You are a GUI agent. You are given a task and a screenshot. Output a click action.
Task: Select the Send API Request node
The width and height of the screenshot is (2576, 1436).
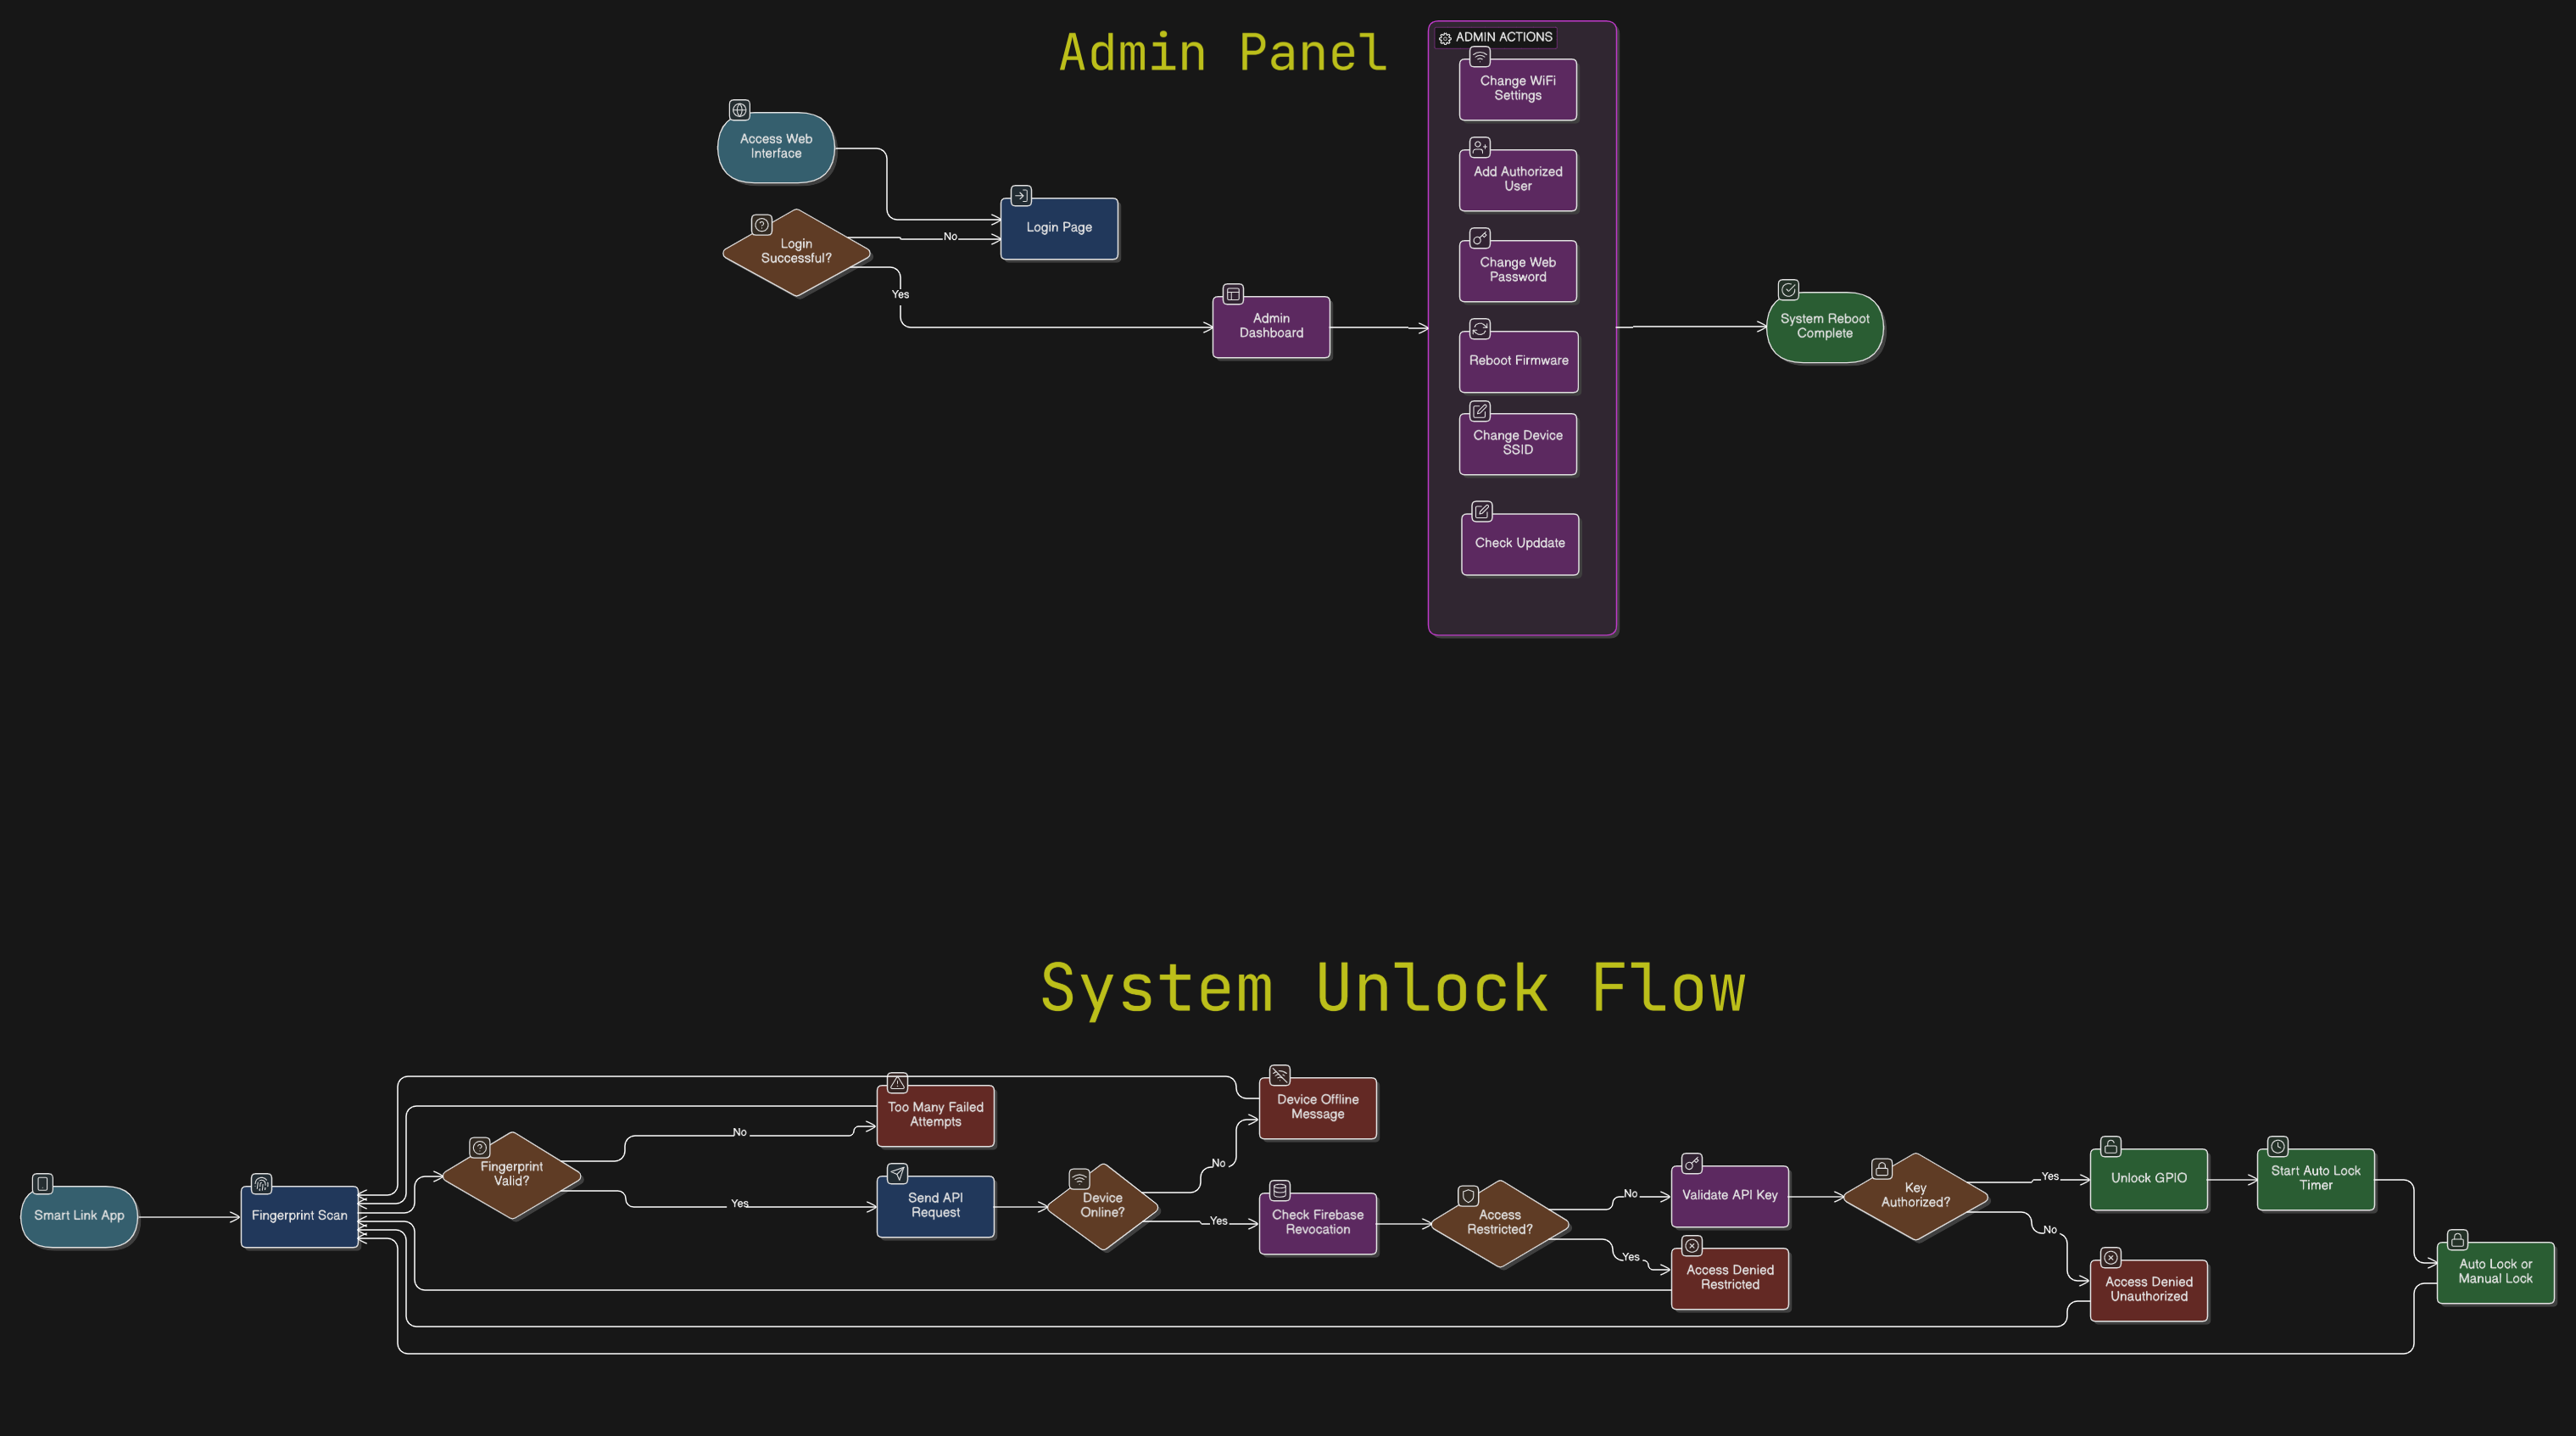pos(936,1206)
